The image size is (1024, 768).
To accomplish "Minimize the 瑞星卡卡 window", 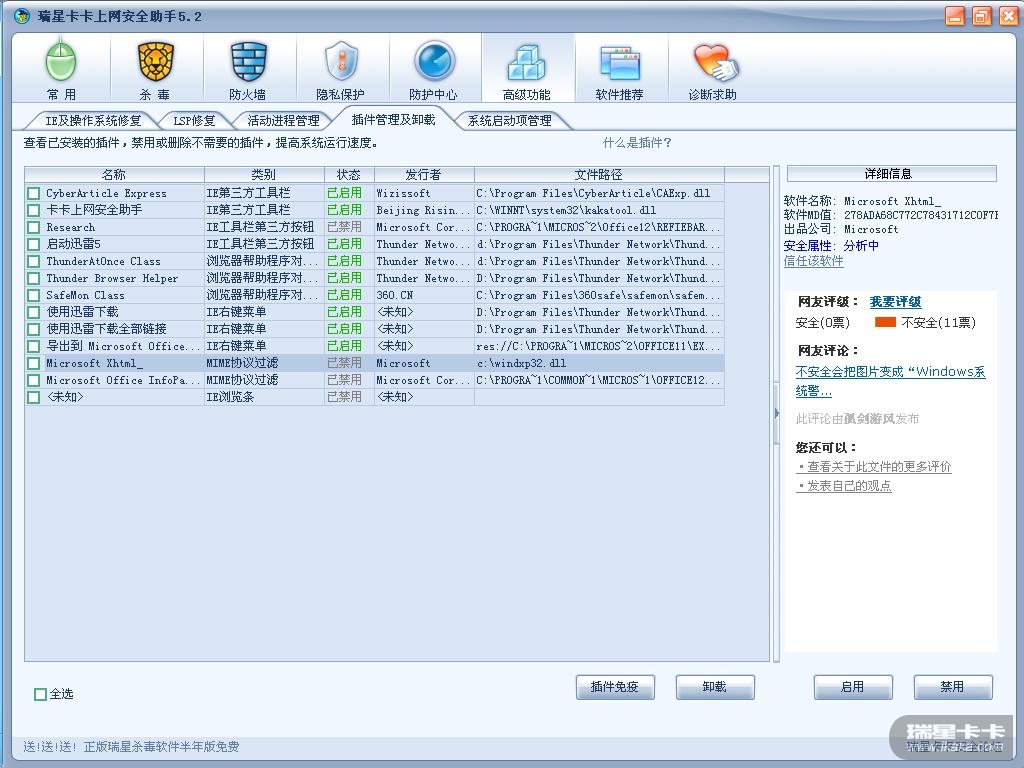I will [x=954, y=16].
